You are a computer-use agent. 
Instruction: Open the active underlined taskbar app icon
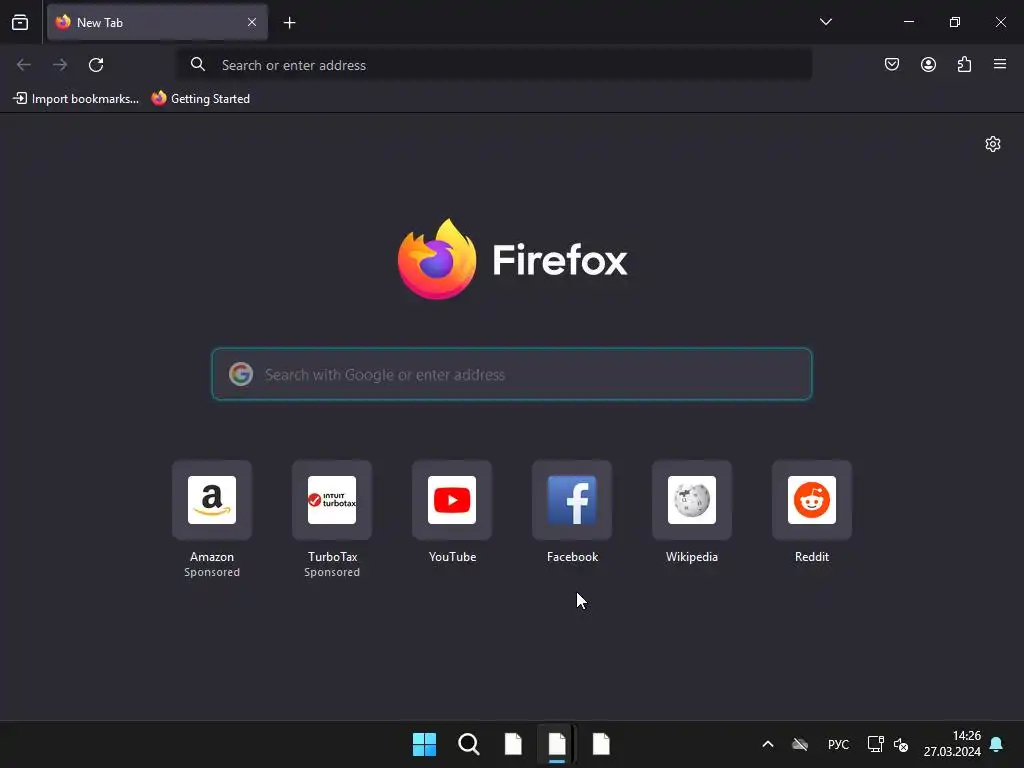tap(557, 744)
